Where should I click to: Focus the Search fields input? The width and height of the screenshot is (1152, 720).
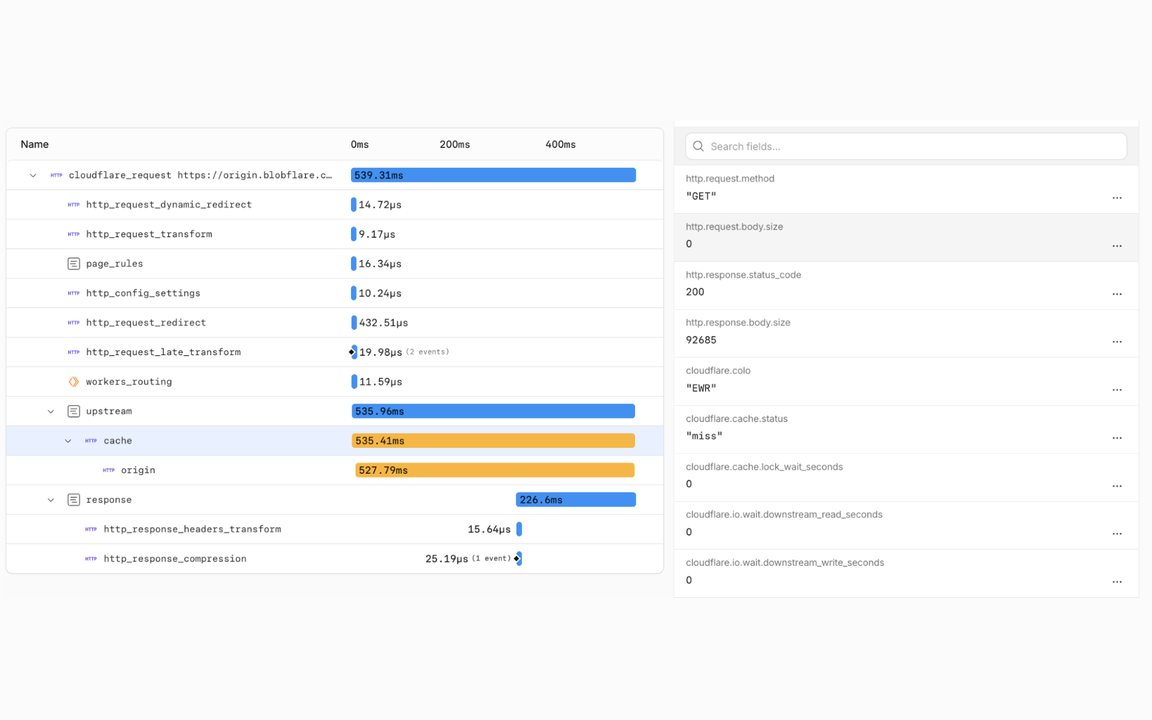[x=906, y=146]
